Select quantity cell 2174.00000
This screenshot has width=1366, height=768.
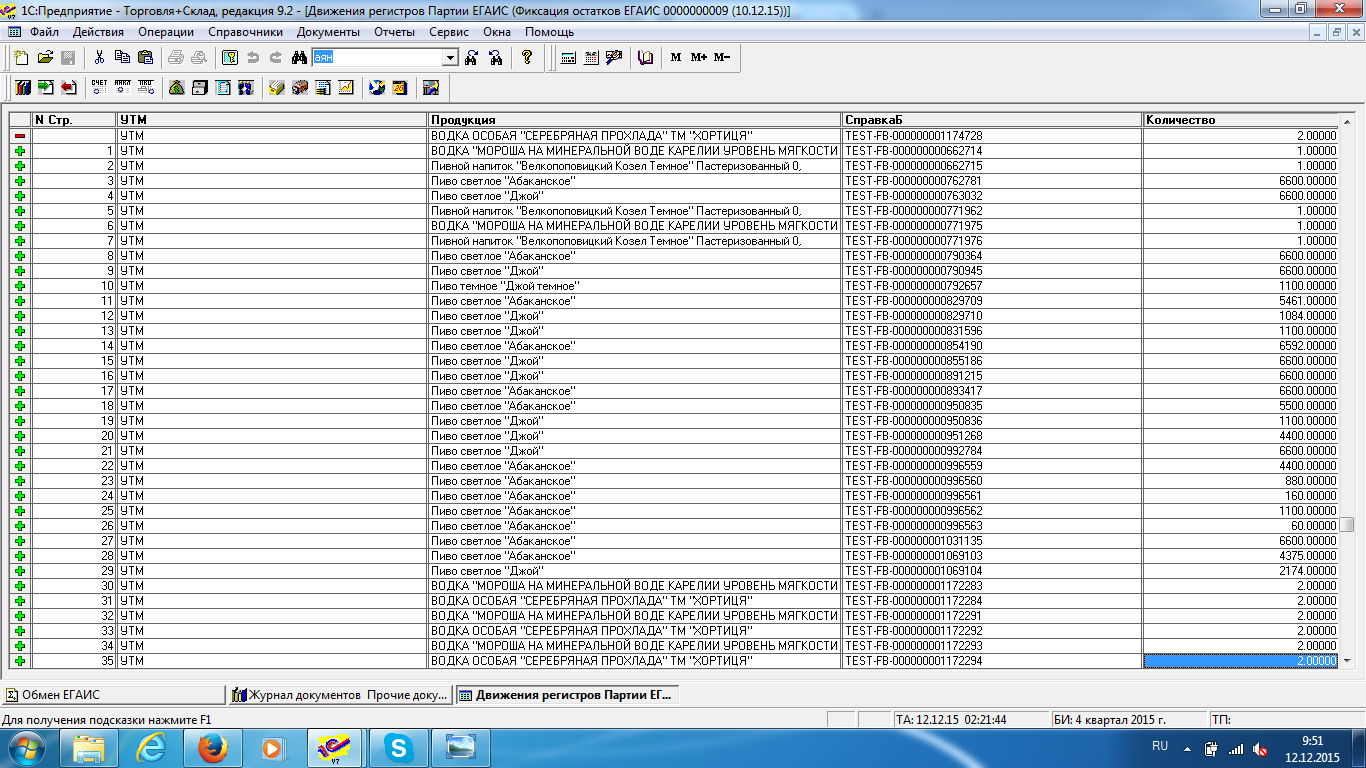[x=1241, y=571]
